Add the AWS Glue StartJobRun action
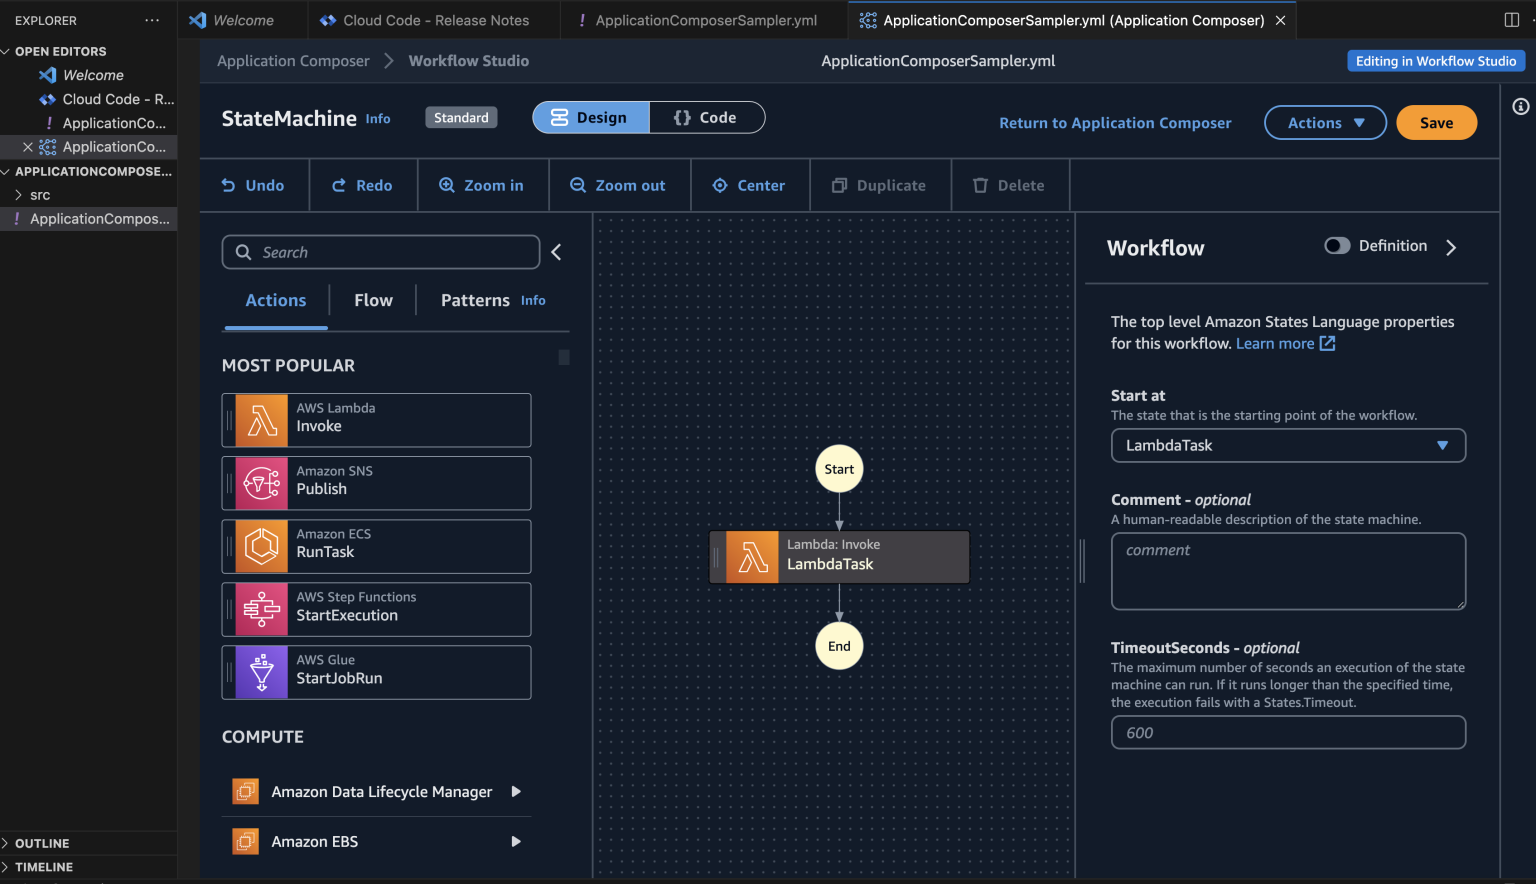The image size is (1536, 884). [x=376, y=671]
